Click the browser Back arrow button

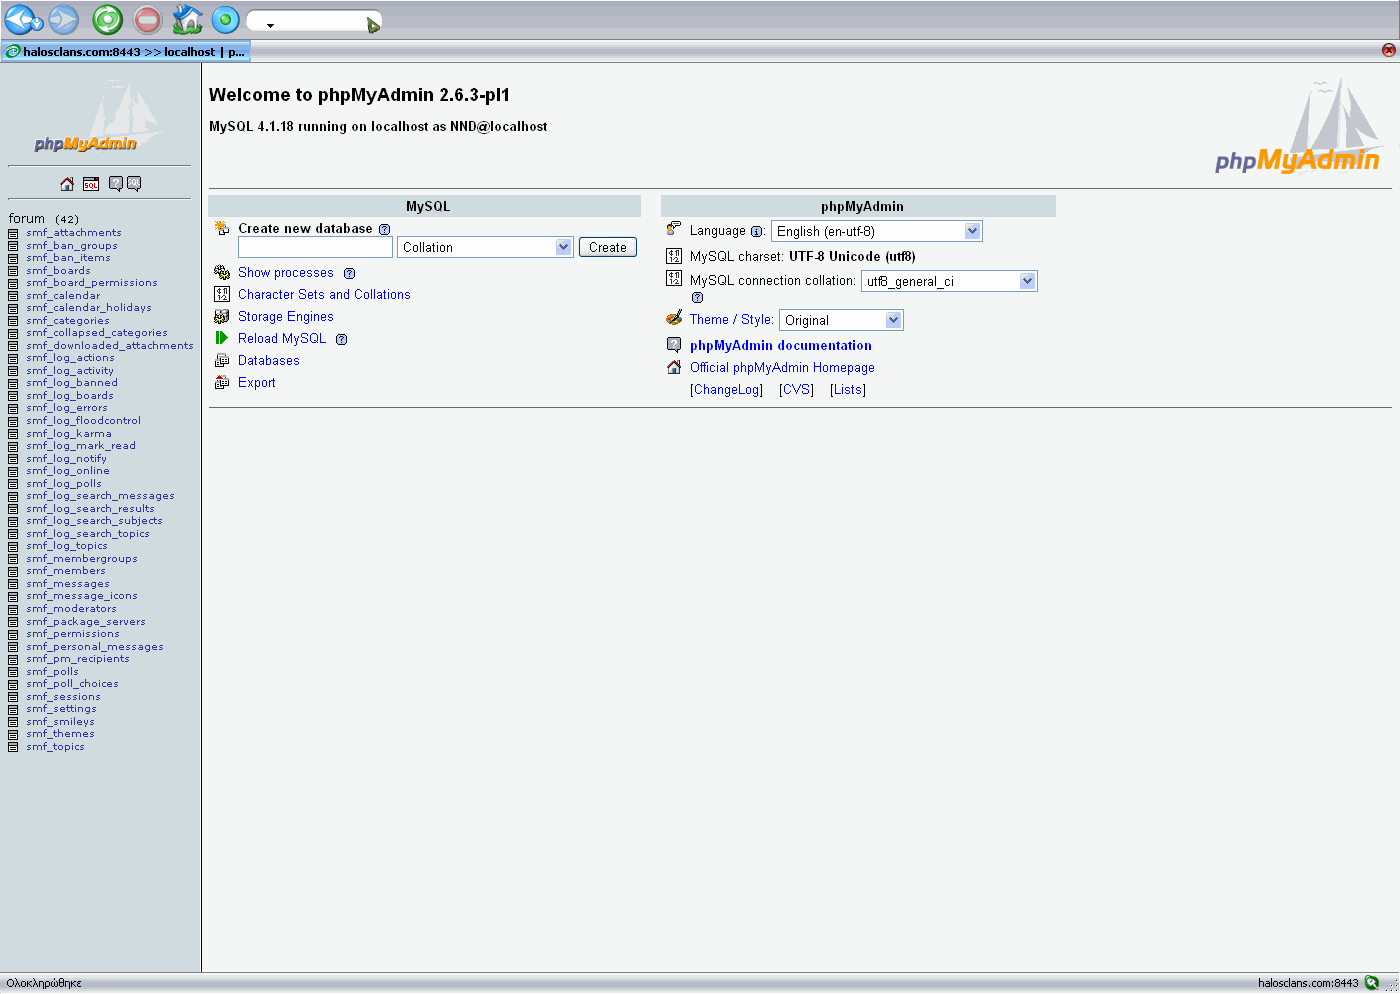tap(19, 19)
